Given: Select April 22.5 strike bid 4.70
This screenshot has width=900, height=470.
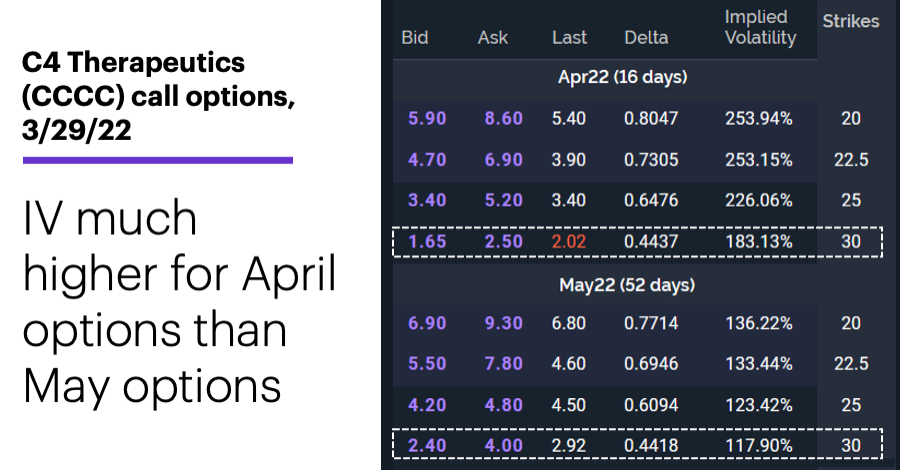Looking at the screenshot, I should coord(427,160).
